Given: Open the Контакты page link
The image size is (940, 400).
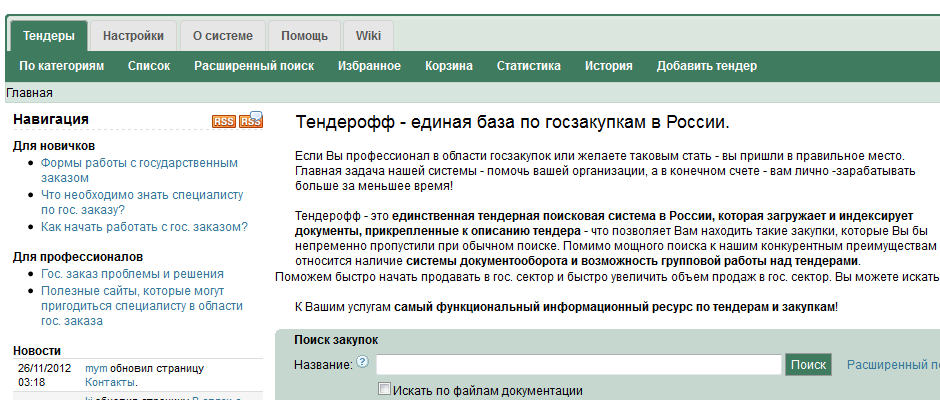Looking at the screenshot, I should [110, 383].
